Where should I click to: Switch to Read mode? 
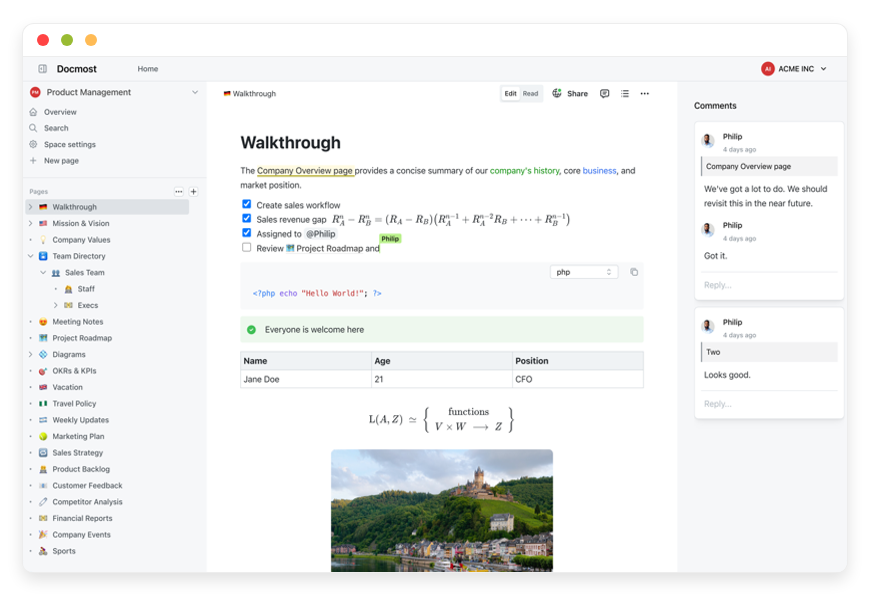(x=530, y=94)
